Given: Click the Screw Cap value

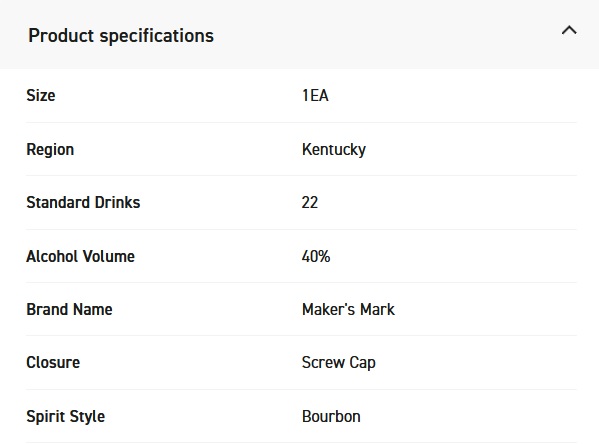Looking at the screenshot, I should pyautogui.click(x=339, y=363).
